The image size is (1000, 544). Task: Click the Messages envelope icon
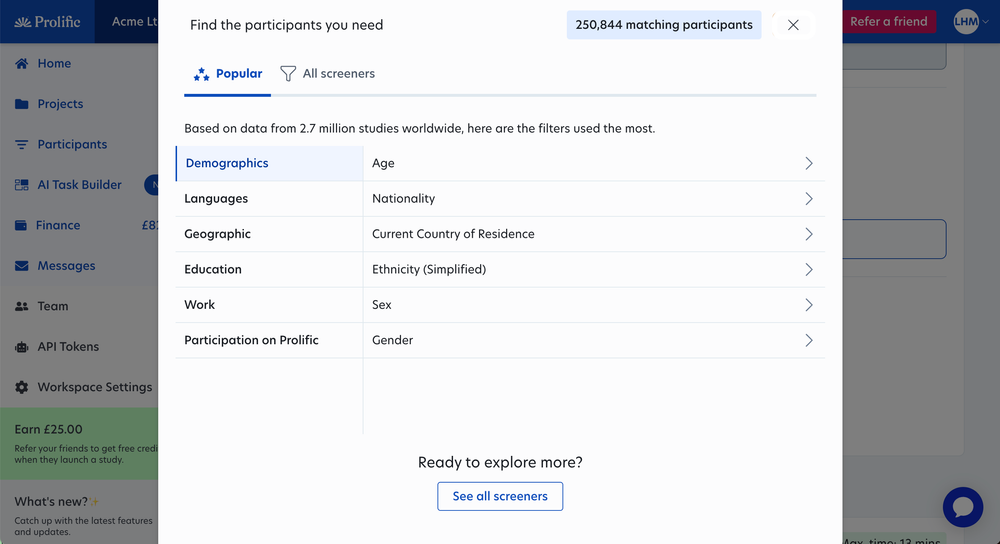pos(22,266)
